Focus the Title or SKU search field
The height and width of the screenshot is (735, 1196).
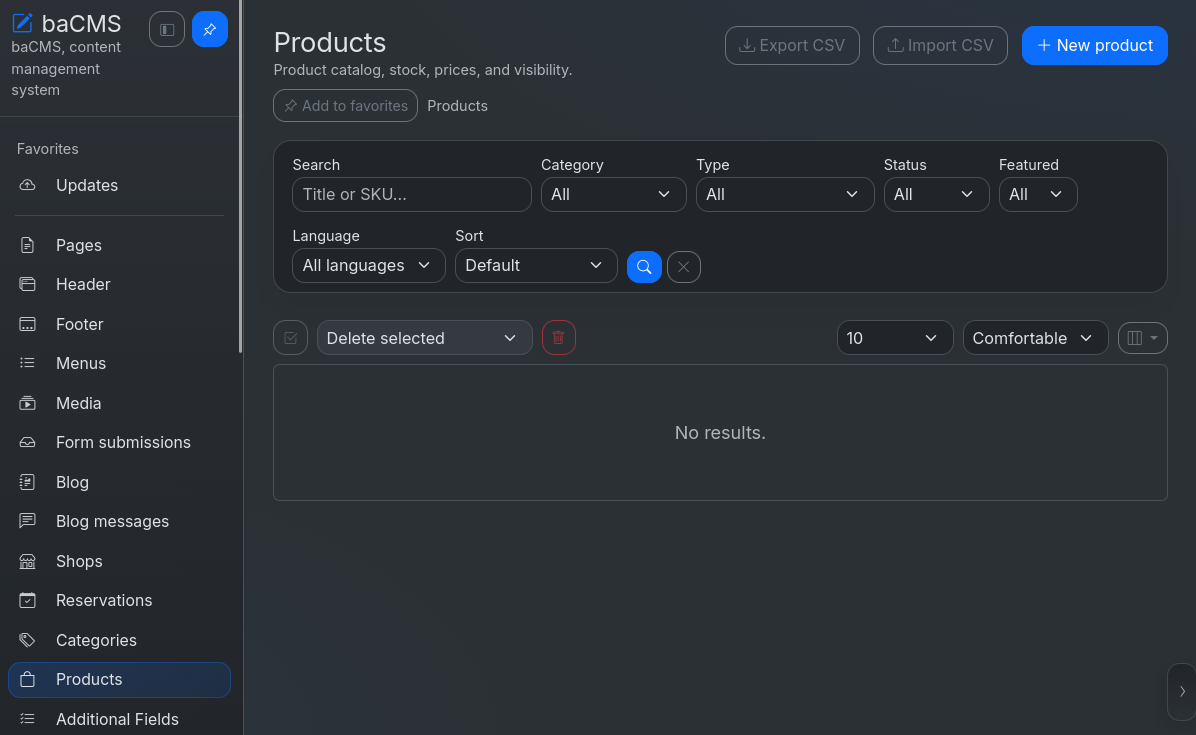(x=412, y=194)
